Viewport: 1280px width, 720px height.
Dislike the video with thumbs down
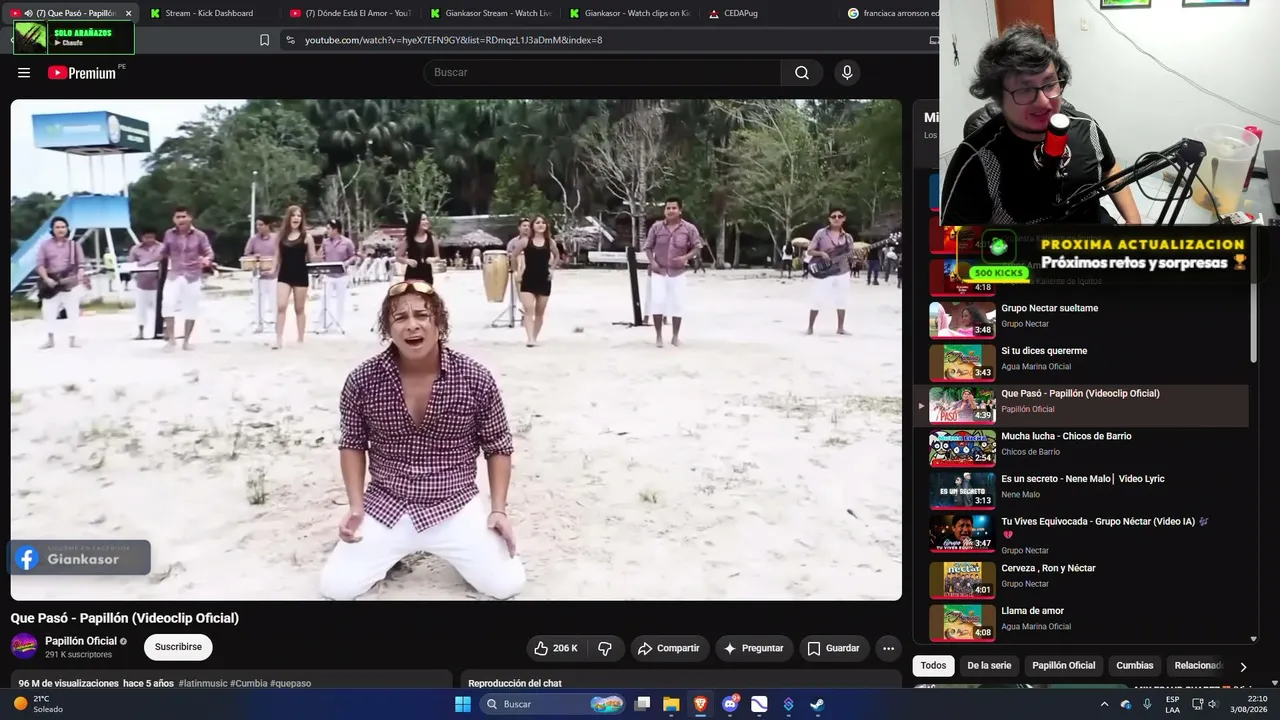coord(605,648)
